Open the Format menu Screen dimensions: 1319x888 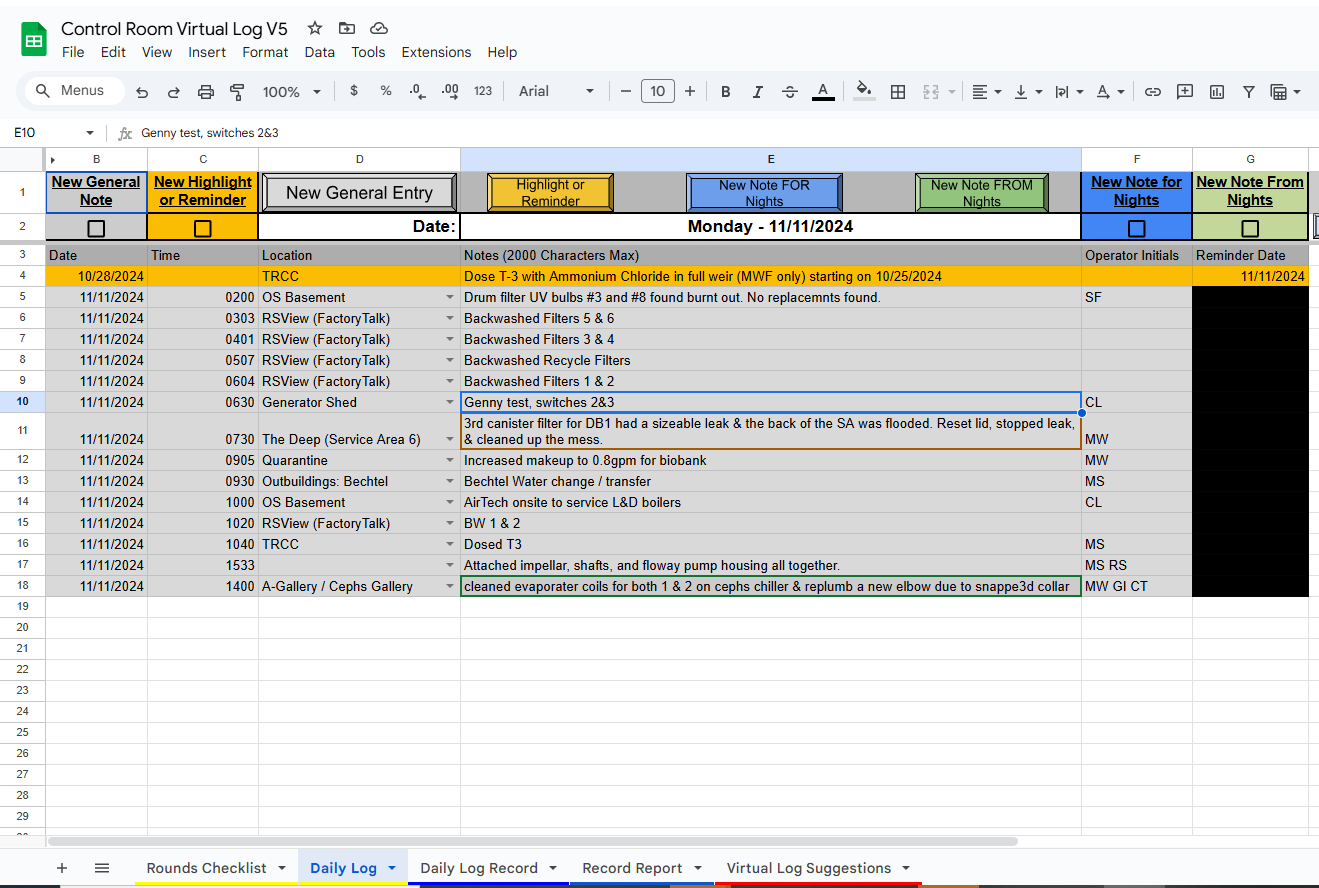pyautogui.click(x=265, y=52)
